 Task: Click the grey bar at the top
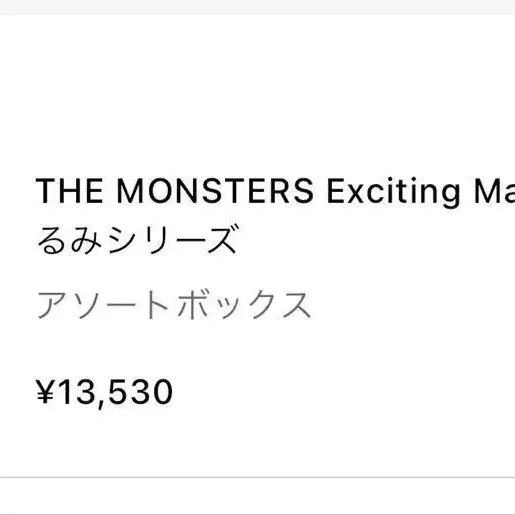[257, 7]
